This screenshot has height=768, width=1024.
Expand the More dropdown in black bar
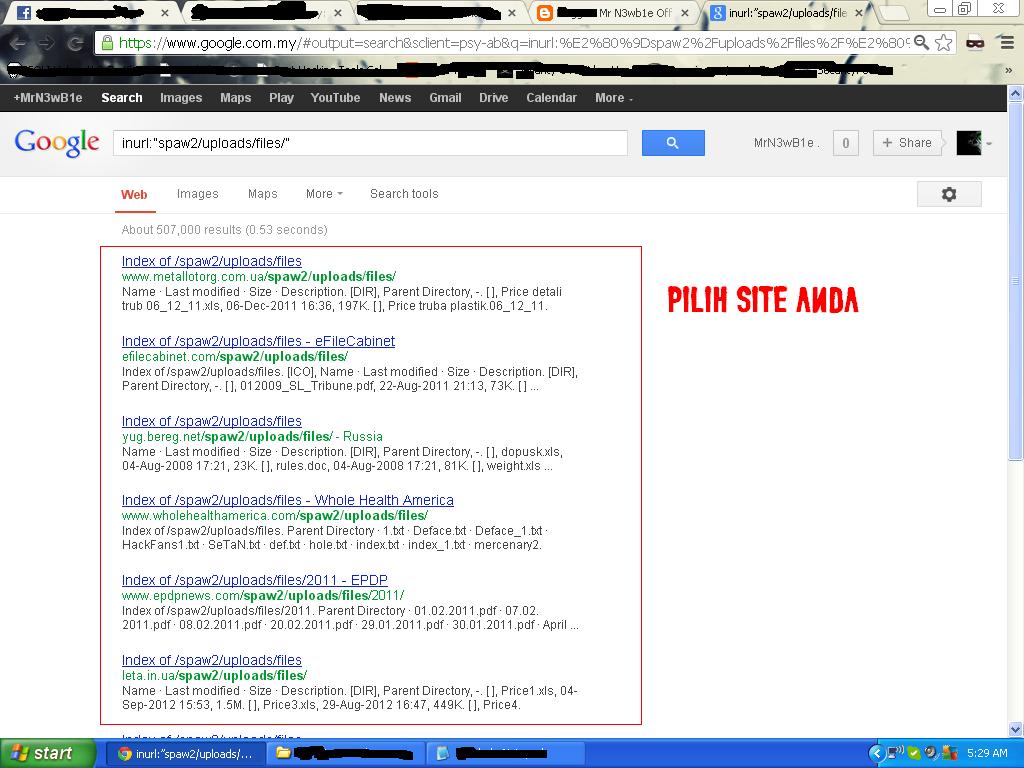click(x=614, y=98)
